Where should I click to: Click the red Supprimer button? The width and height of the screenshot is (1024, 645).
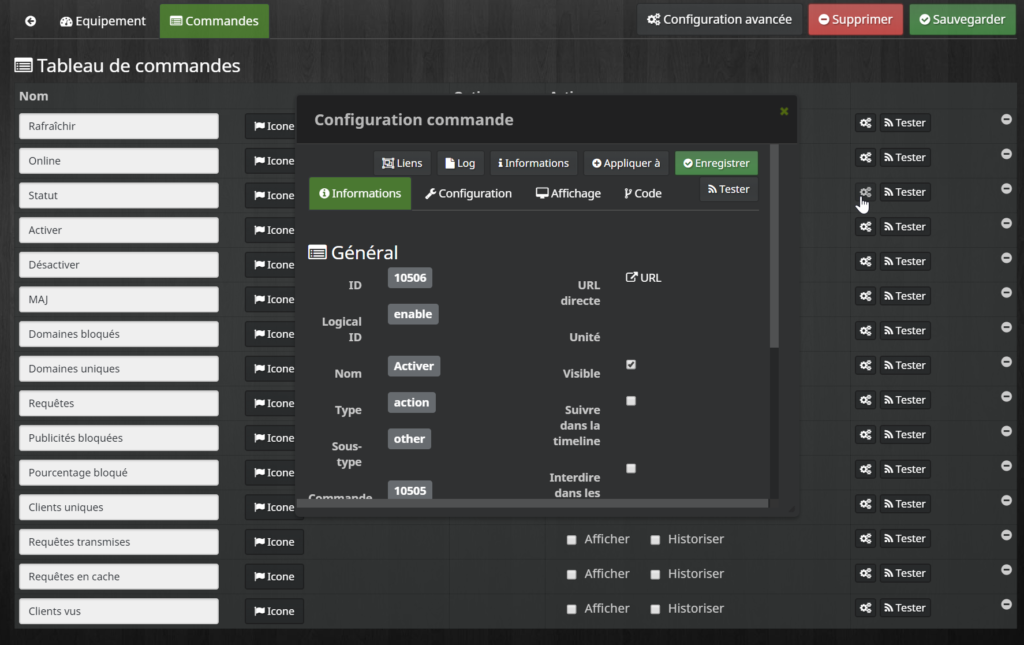tap(856, 20)
